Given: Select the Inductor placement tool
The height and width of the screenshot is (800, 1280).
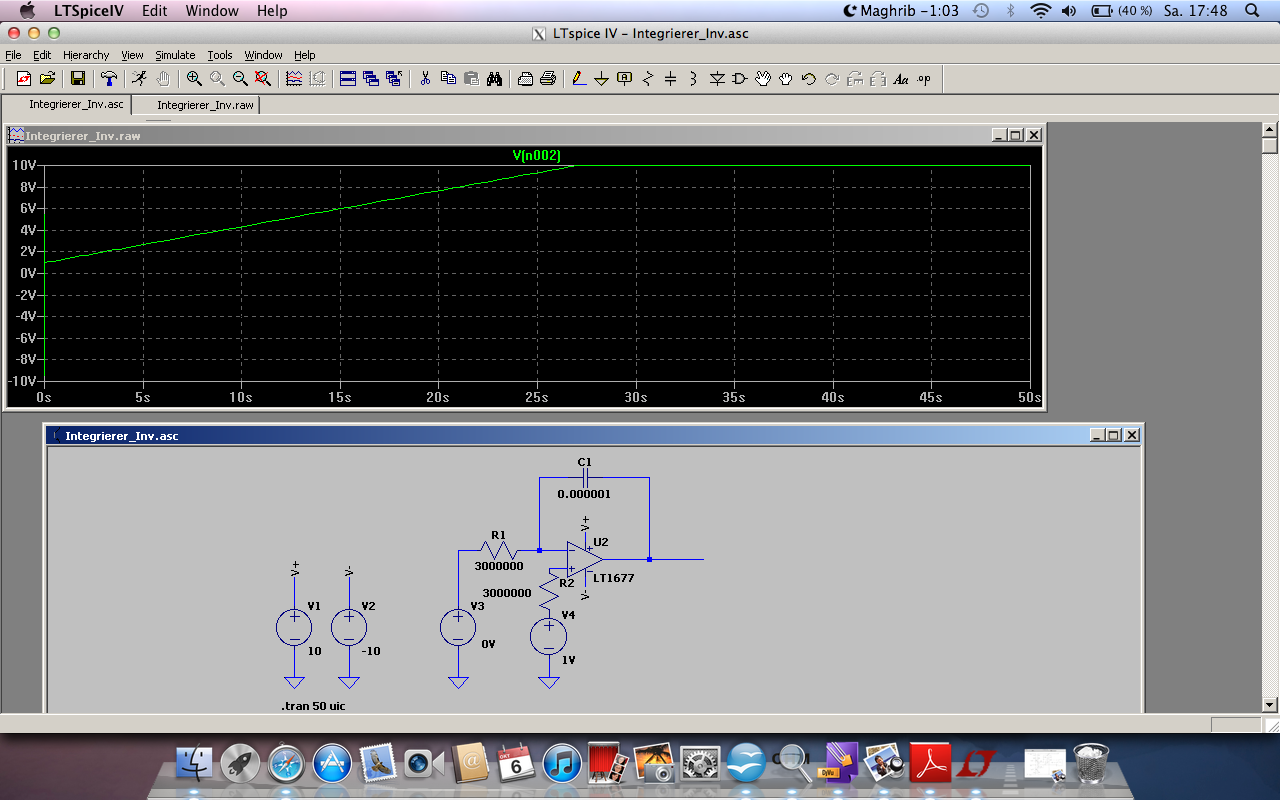Looking at the screenshot, I should [x=694, y=79].
